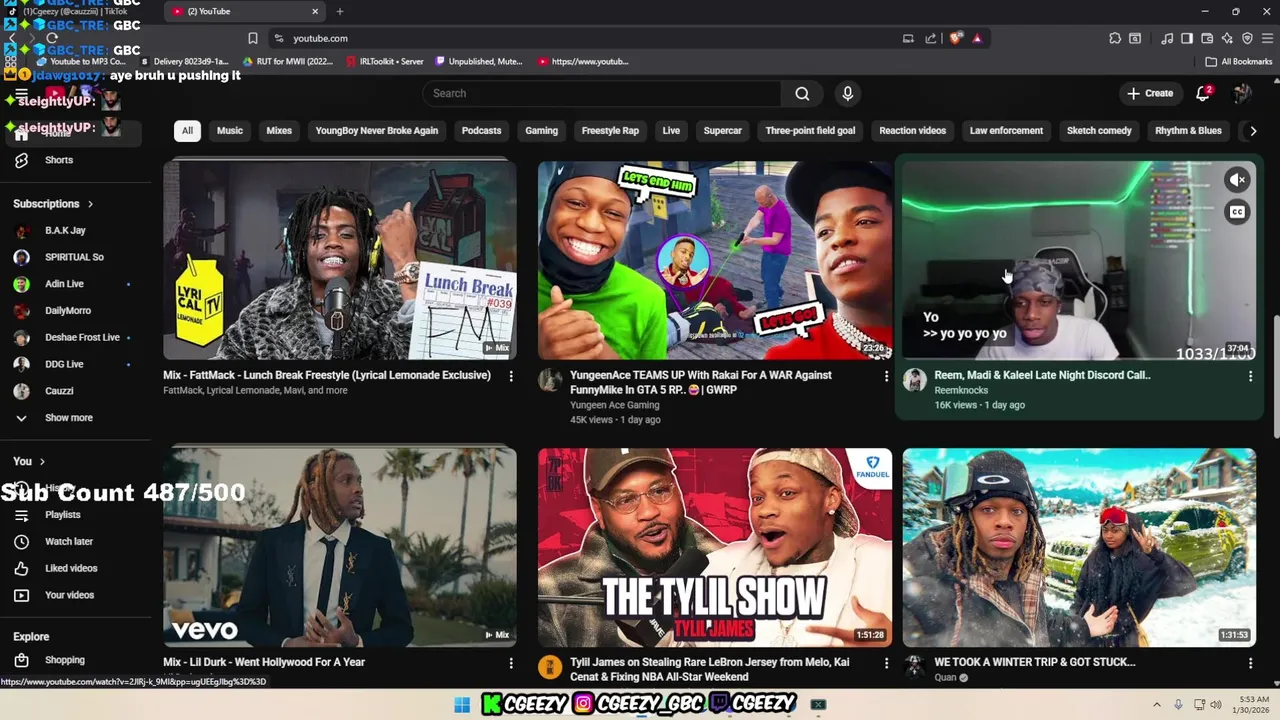The width and height of the screenshot is (1280, 720).
Task: Open Your videos in the sidebar
Action: (69, 595)
